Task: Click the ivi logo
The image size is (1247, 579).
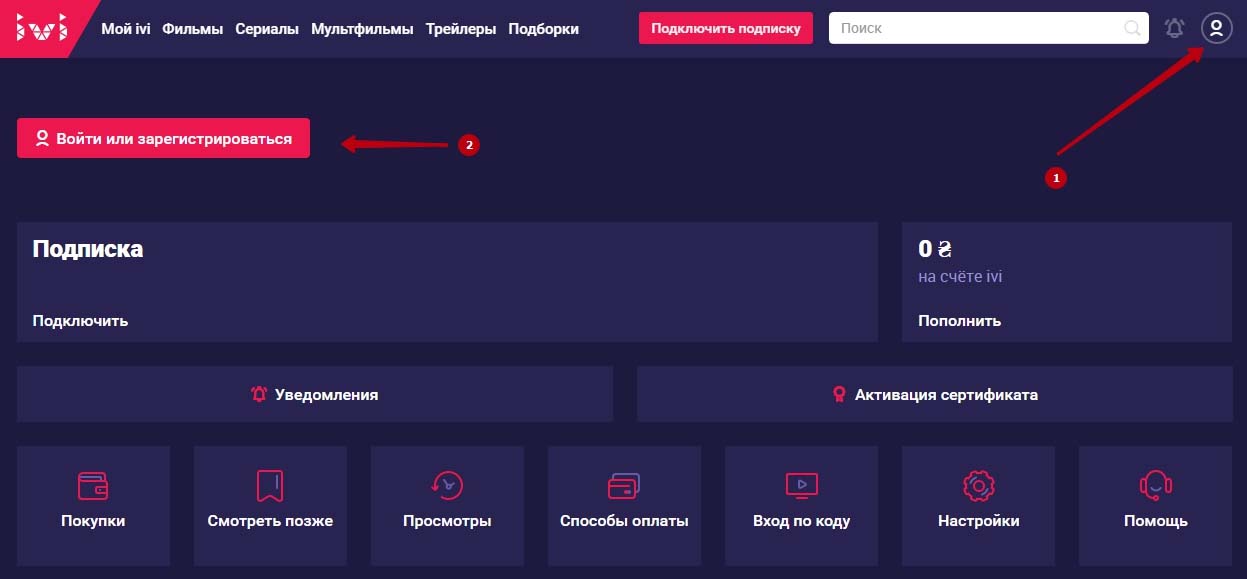Action: (42, 29)
